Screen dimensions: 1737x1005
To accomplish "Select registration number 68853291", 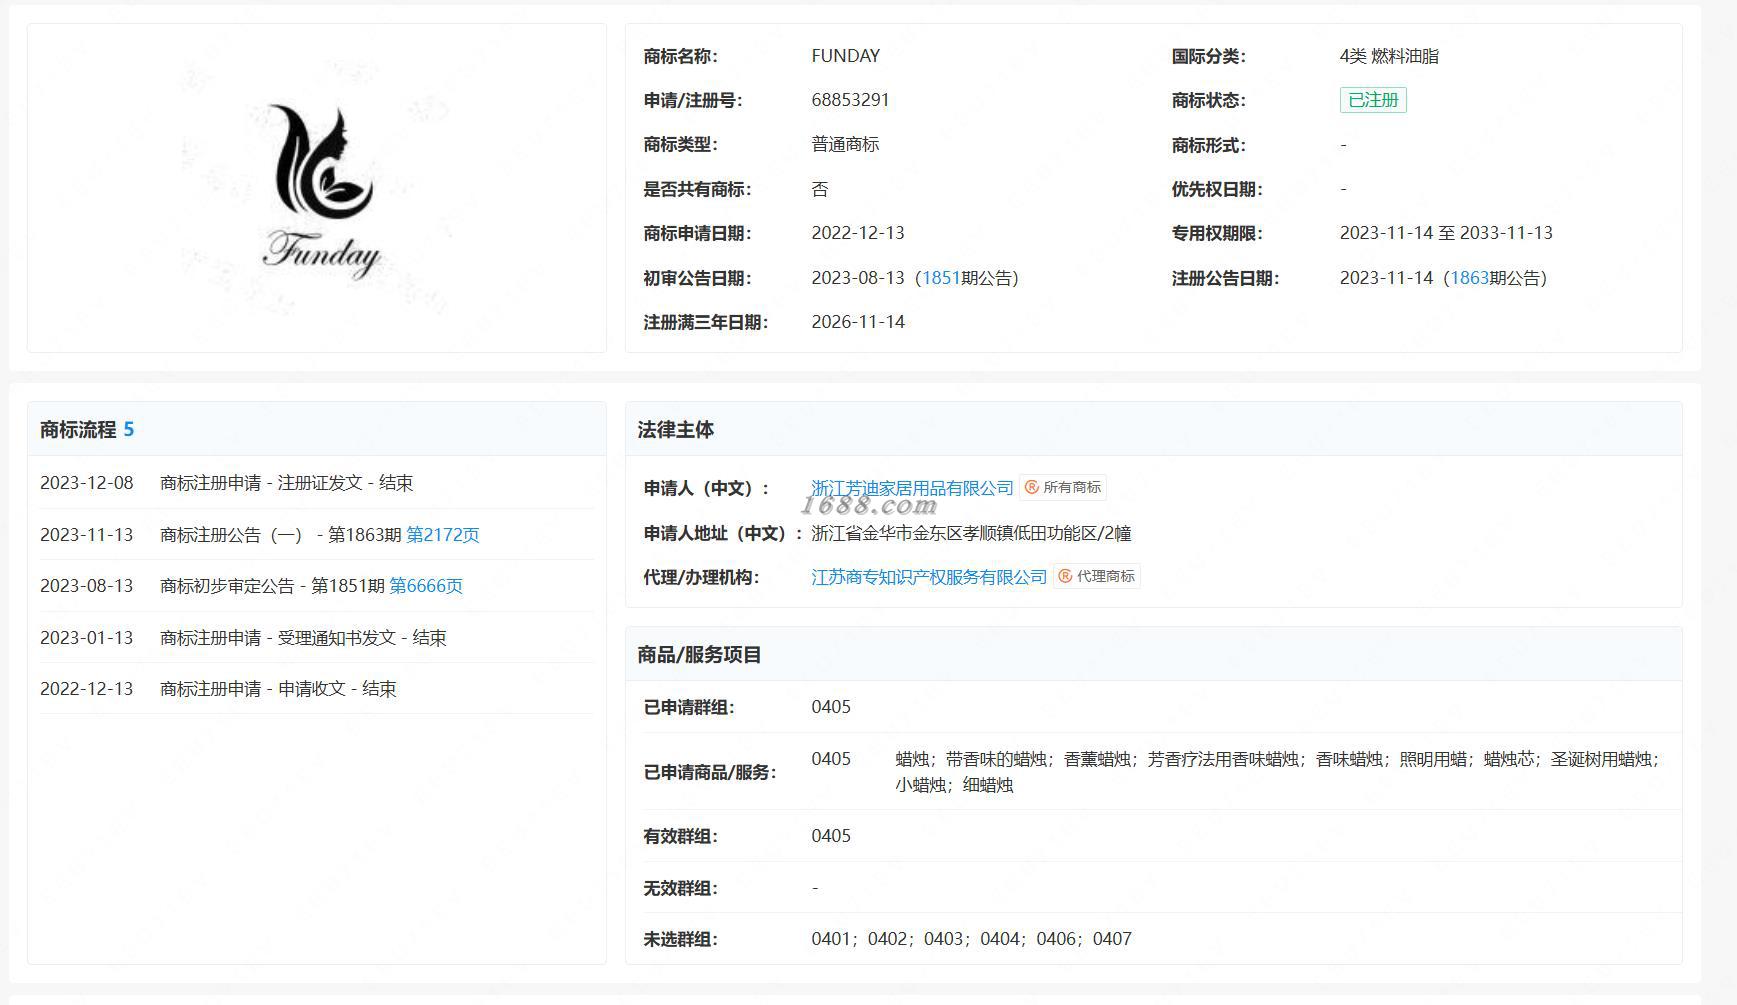I will (850, 100).
